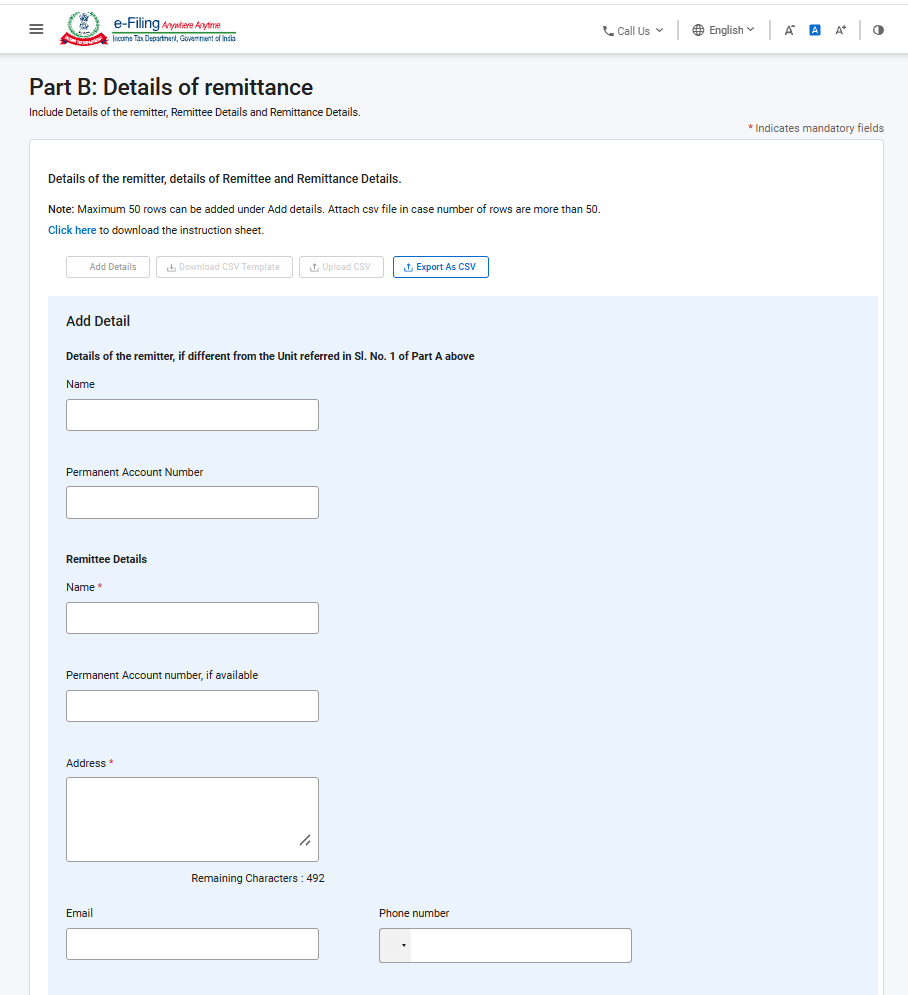908x995 pixels.
Task: Click the Add Details button
Action: pyautogui.click(x=108, y=267)
